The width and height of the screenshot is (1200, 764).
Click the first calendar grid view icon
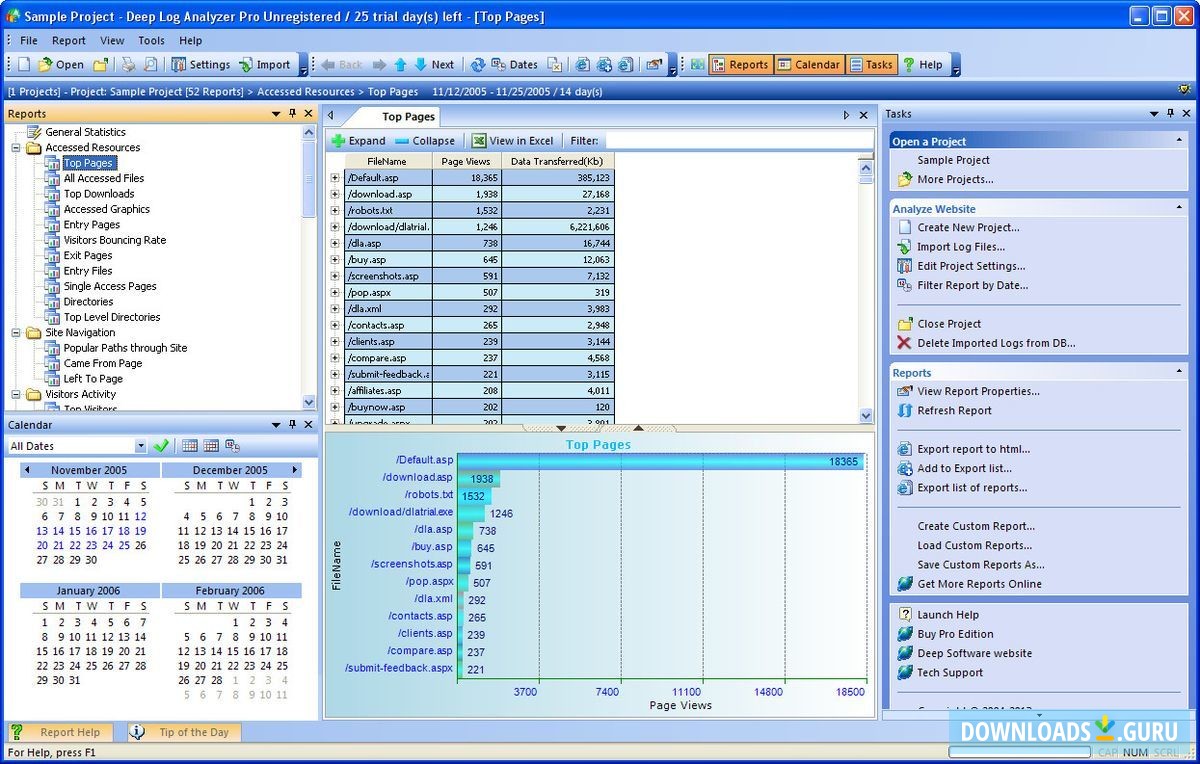click(190, 446)
